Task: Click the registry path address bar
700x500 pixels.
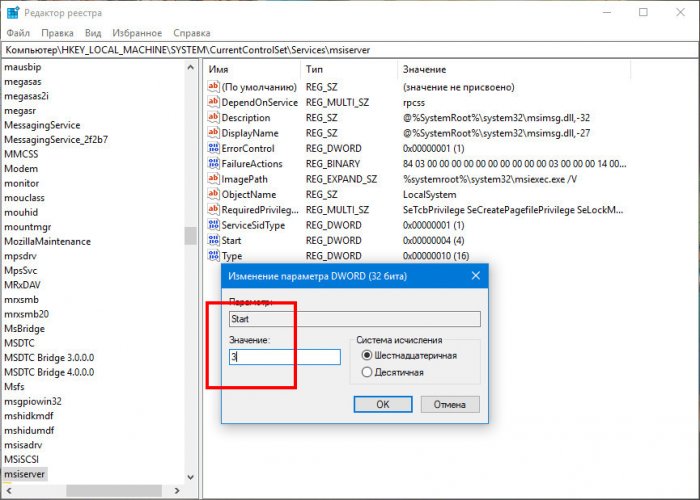Action: pyautogui.click(x=349, y=50)
